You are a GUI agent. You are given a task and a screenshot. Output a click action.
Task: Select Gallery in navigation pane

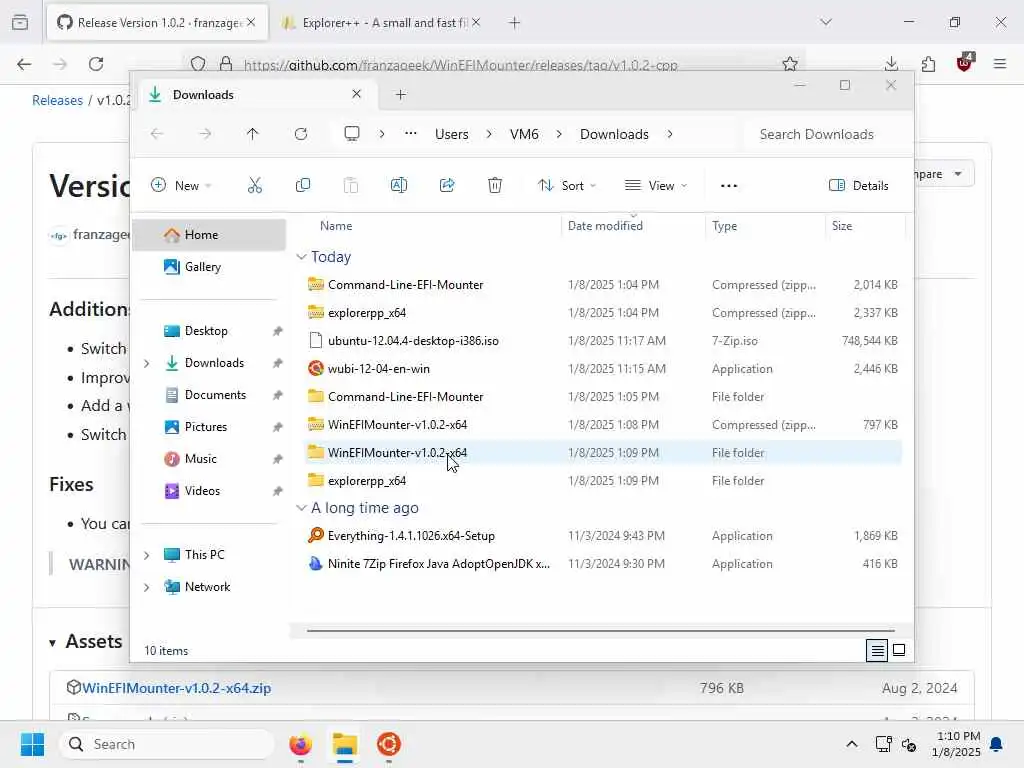click(x=209, y=267)
